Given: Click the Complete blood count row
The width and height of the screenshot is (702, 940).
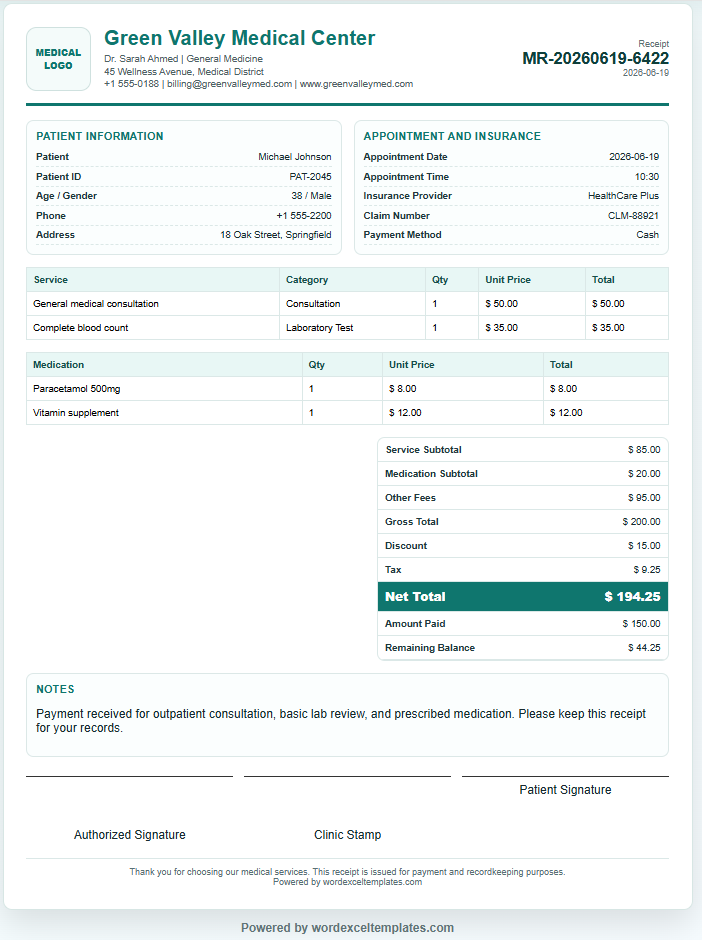Looking at the screenshot, I should (347, 328).
